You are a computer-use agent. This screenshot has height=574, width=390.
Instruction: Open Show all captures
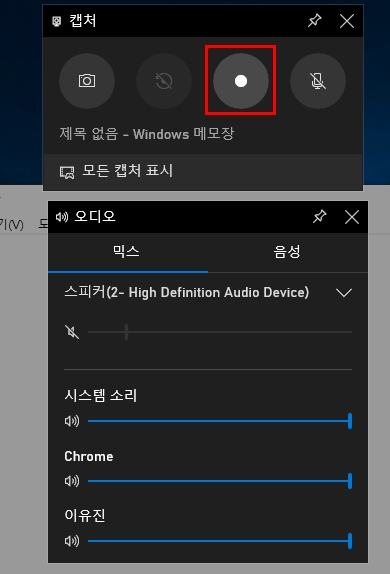[203, 171]
